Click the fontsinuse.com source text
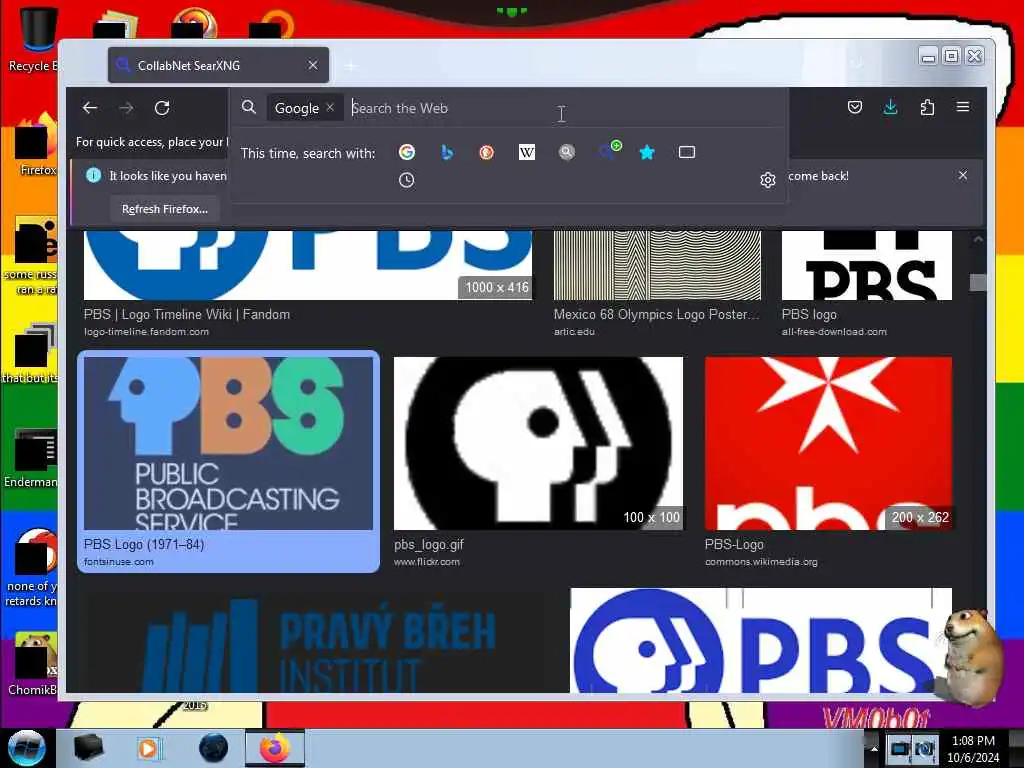 [119, 562]
